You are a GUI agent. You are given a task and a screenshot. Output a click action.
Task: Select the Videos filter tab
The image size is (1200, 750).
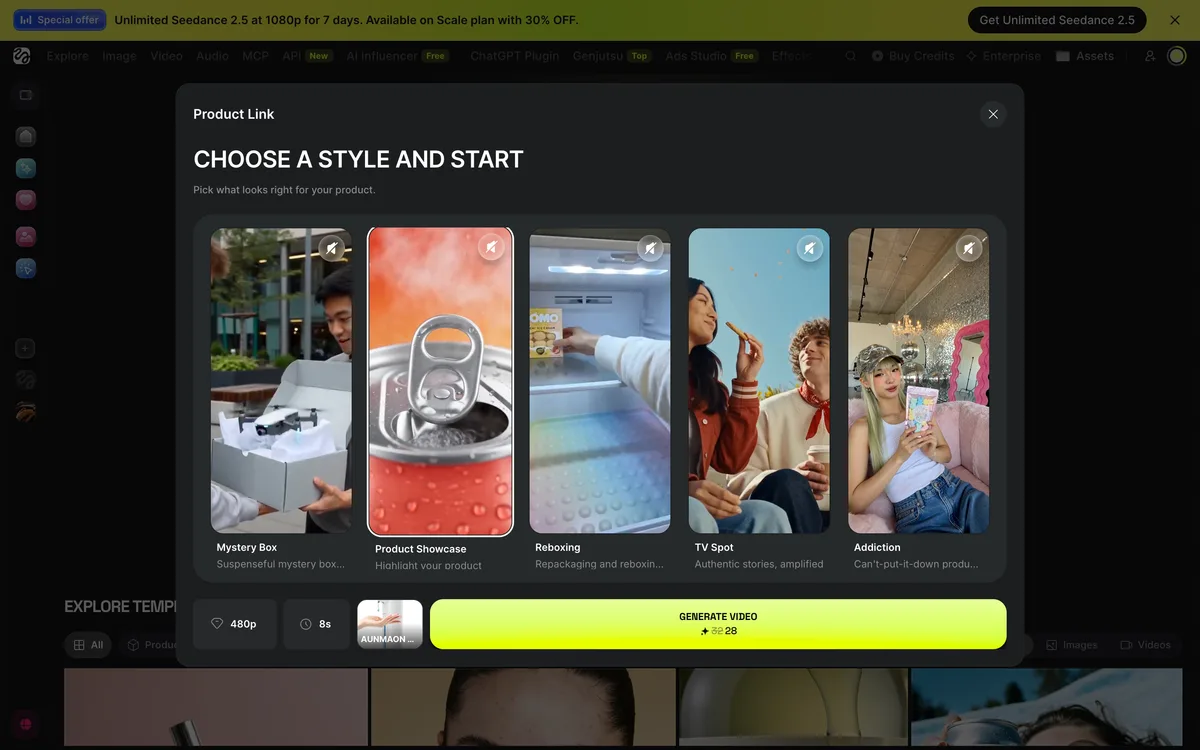tap(1146, 645)
